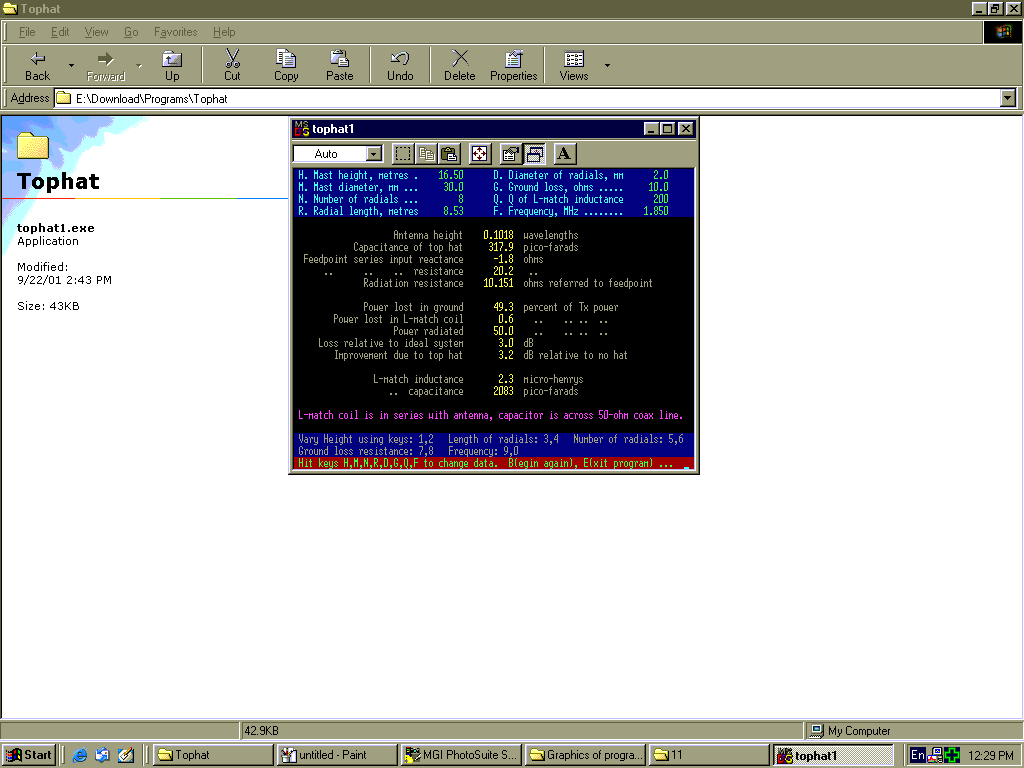Switch to untitled - Paint taskbar button
Image resolution: width=1024 pixels, height=768 pixels.
tap(336, 755)
